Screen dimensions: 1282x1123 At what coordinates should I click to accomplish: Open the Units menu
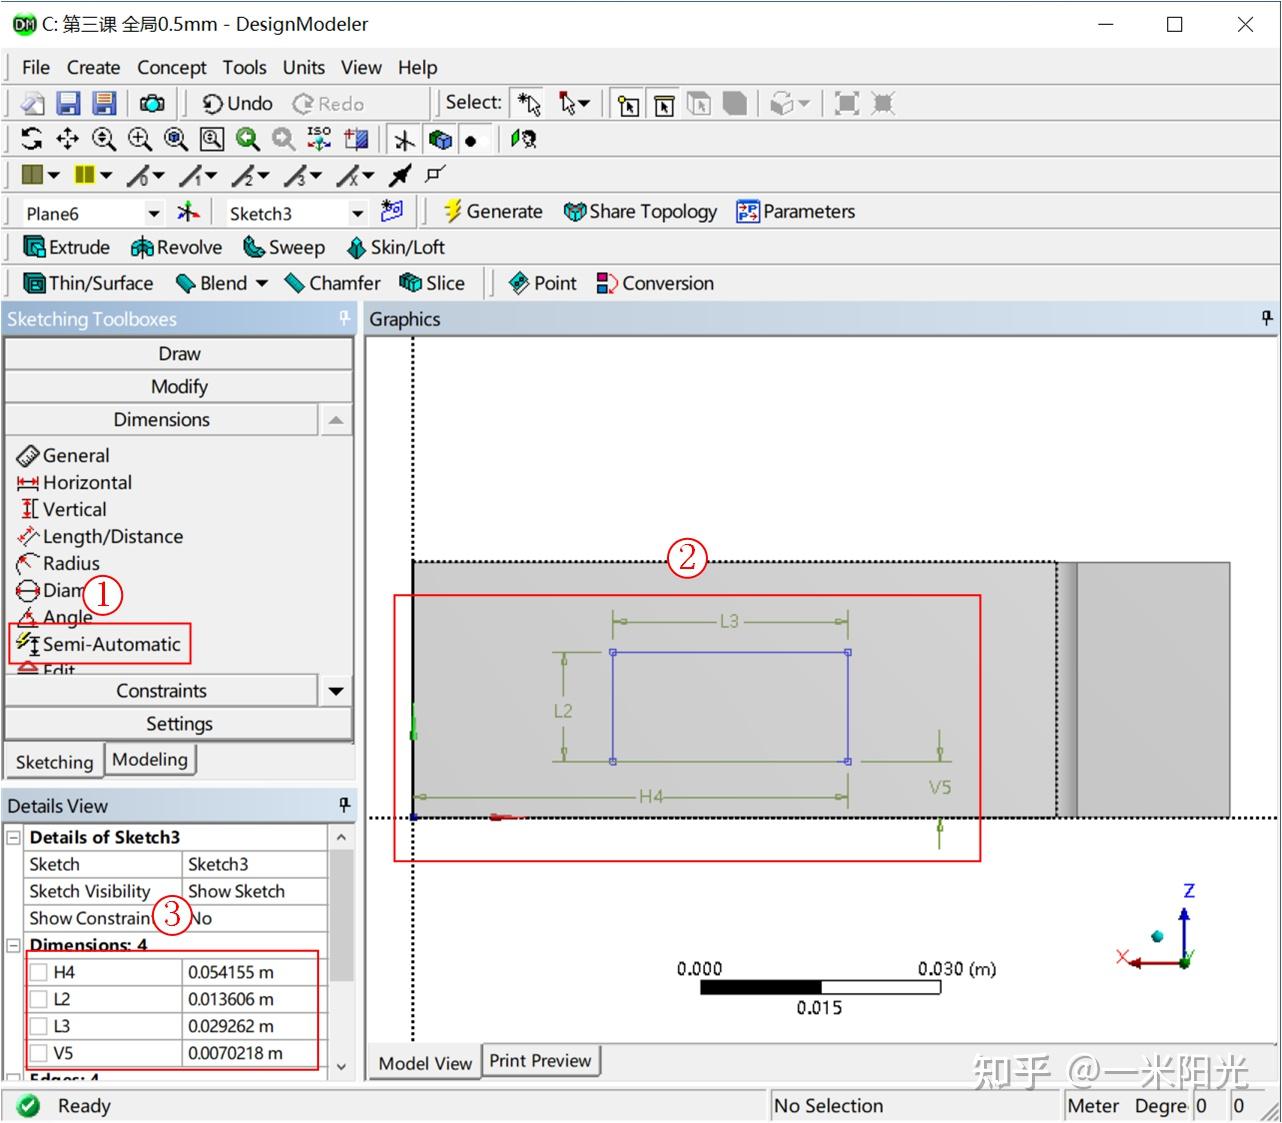[303, 67]
